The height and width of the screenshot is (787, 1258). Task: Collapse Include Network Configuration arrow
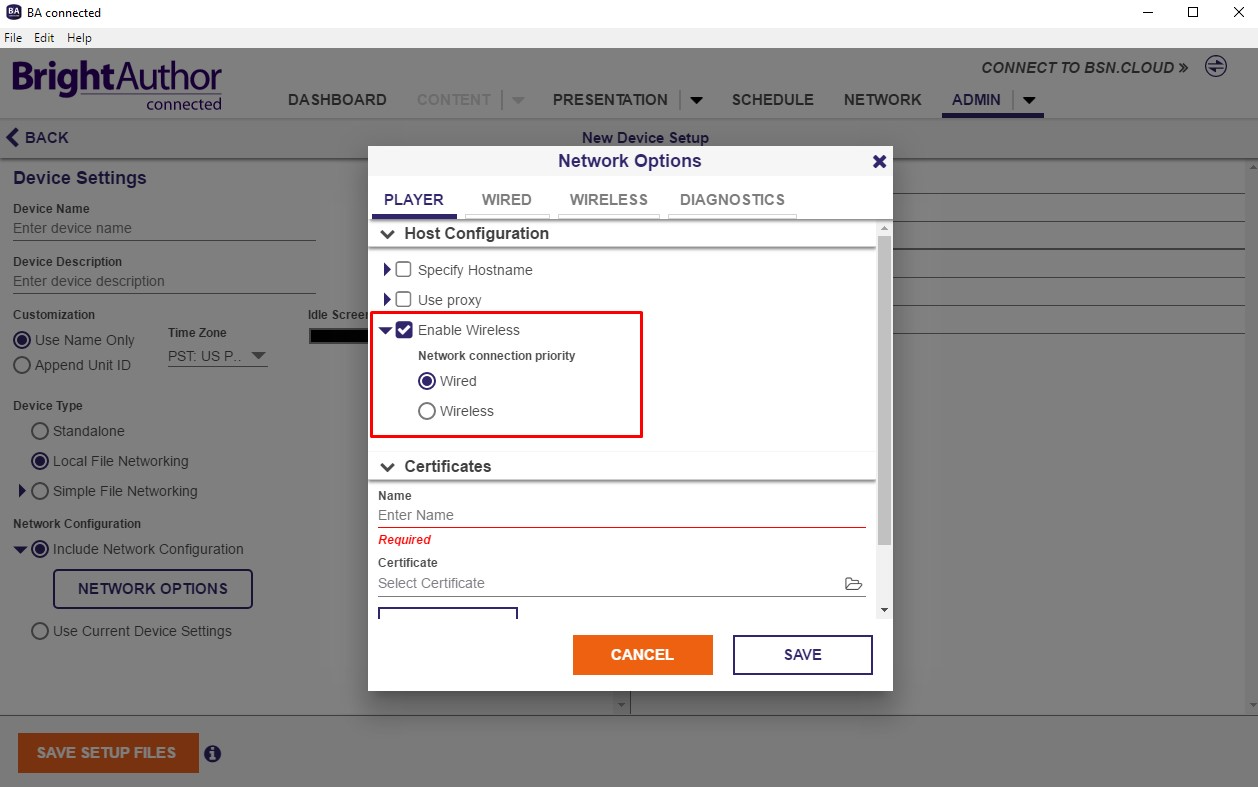20,549
